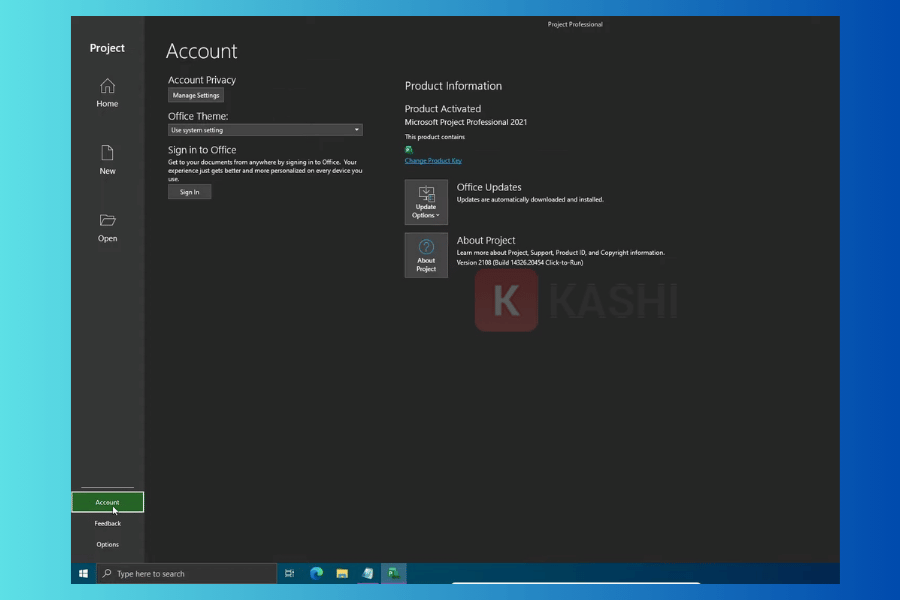Click the Project app icon in taskbar
The width and height of the screenshot is (900, 600).
pyautogui.click(x=394, y=573)
